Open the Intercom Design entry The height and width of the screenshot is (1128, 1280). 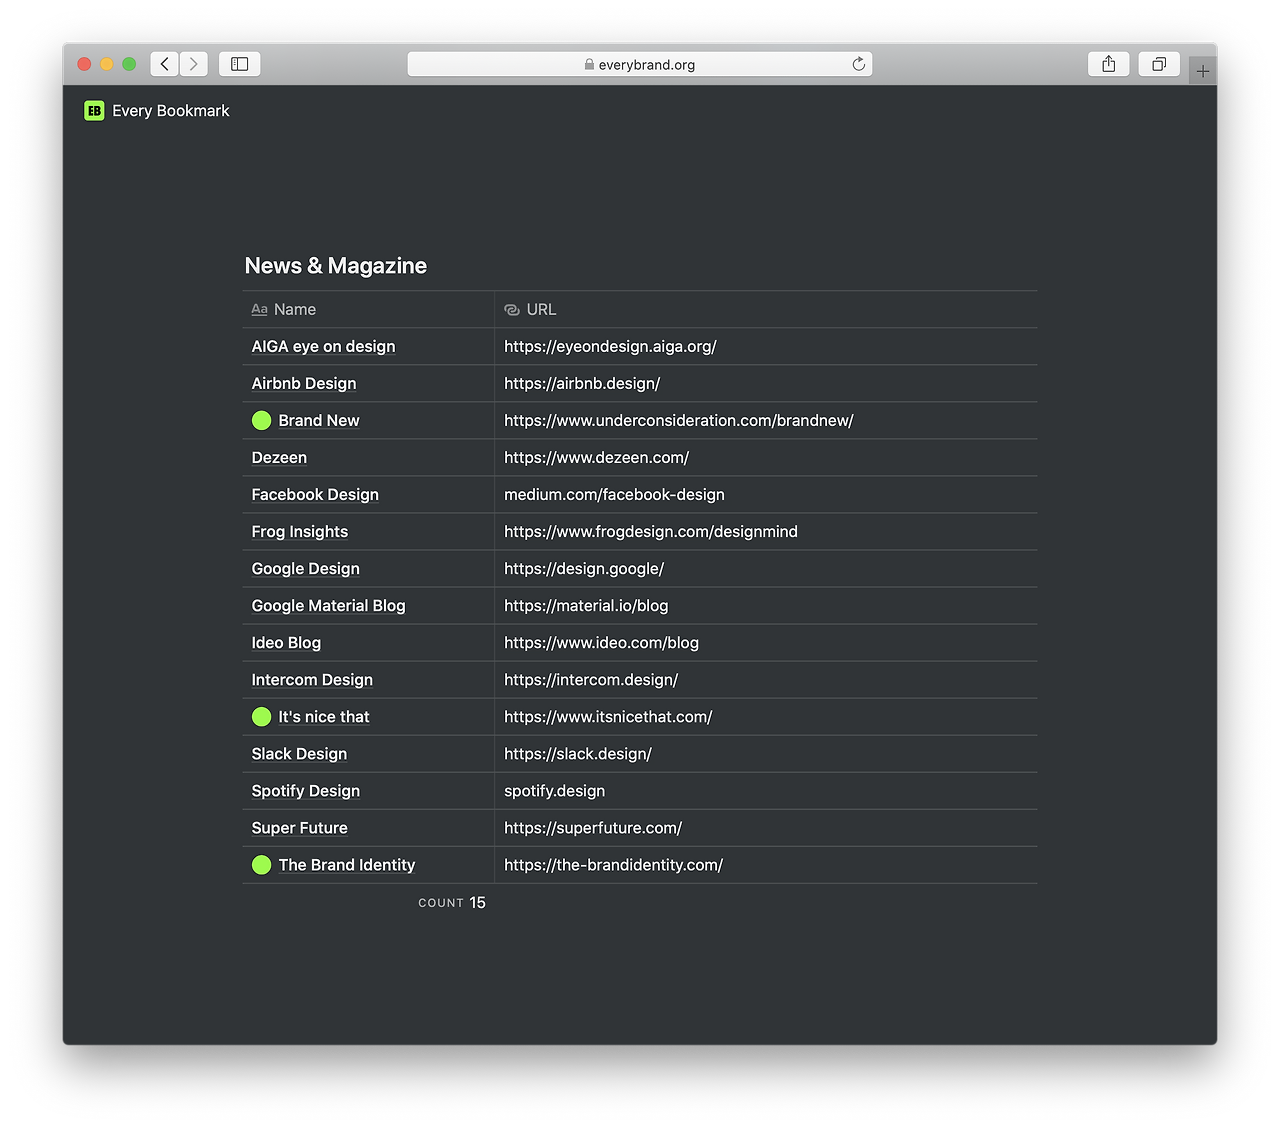(x=312, y=680)
